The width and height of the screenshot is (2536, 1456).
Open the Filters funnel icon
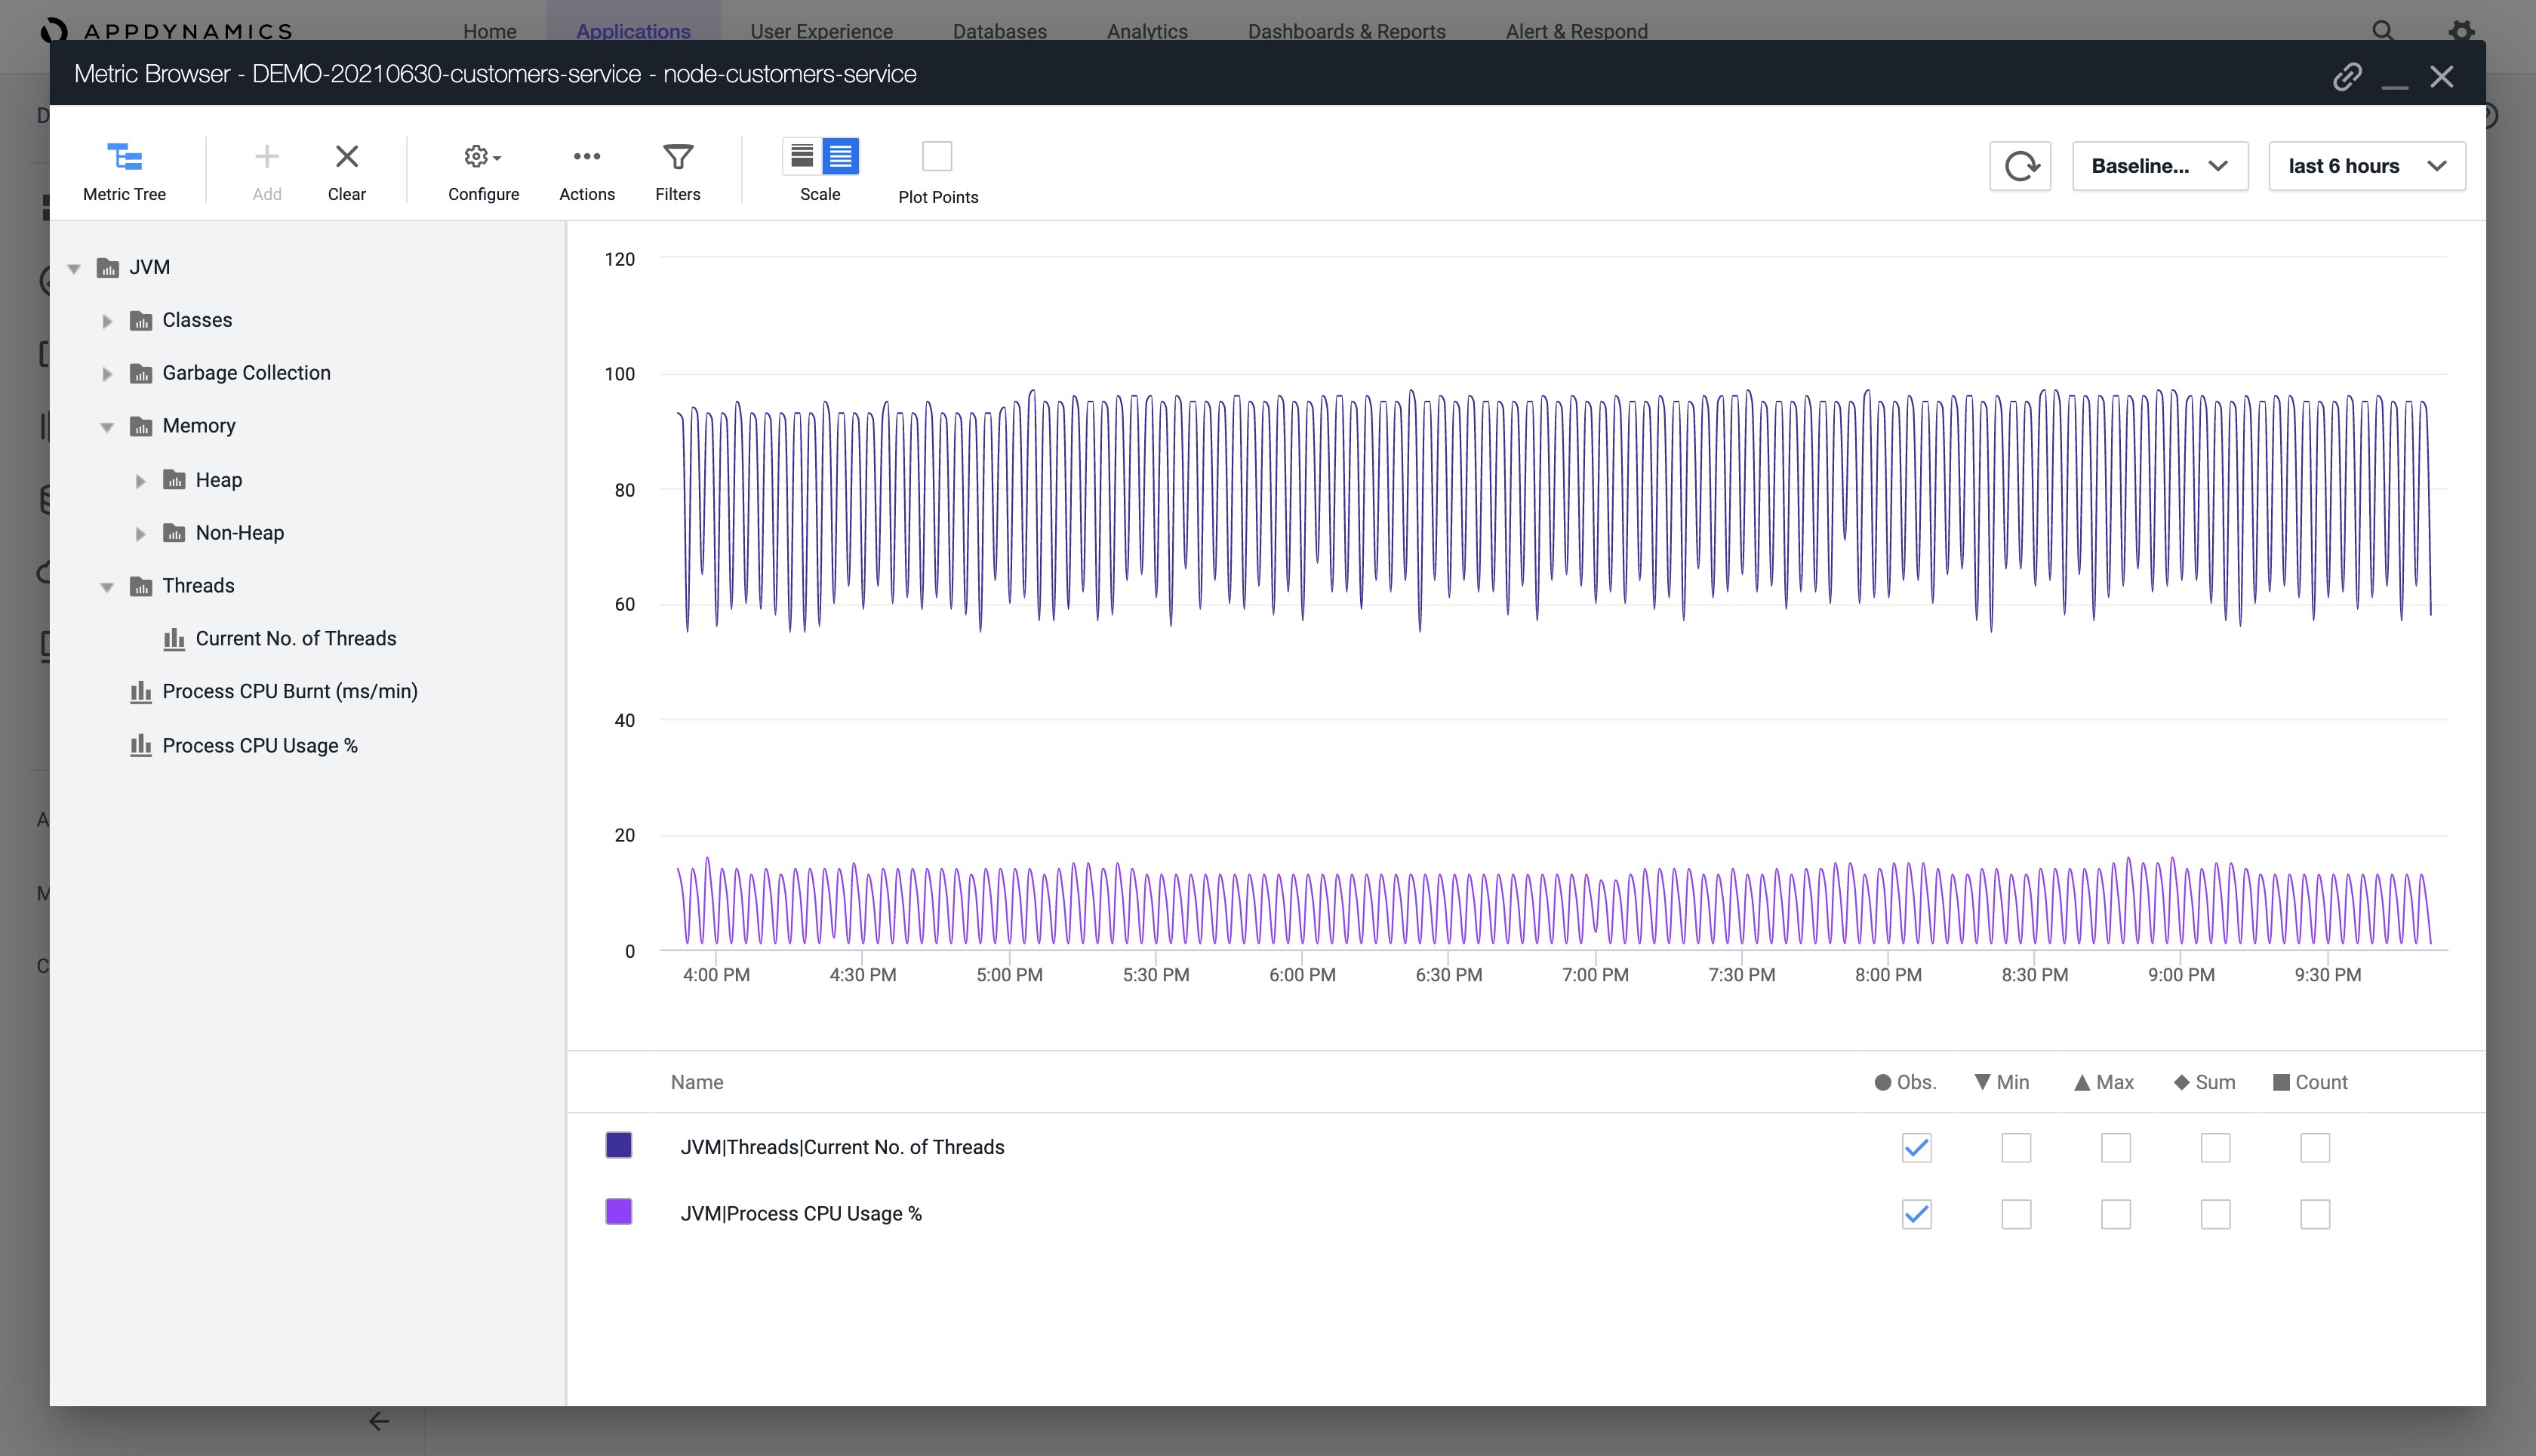point(677,157)
